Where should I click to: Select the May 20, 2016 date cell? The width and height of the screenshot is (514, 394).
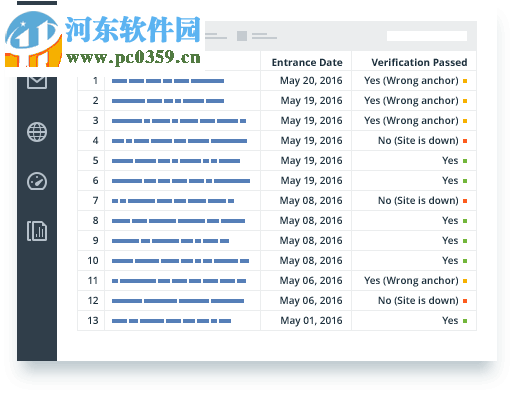click(311, 81)
